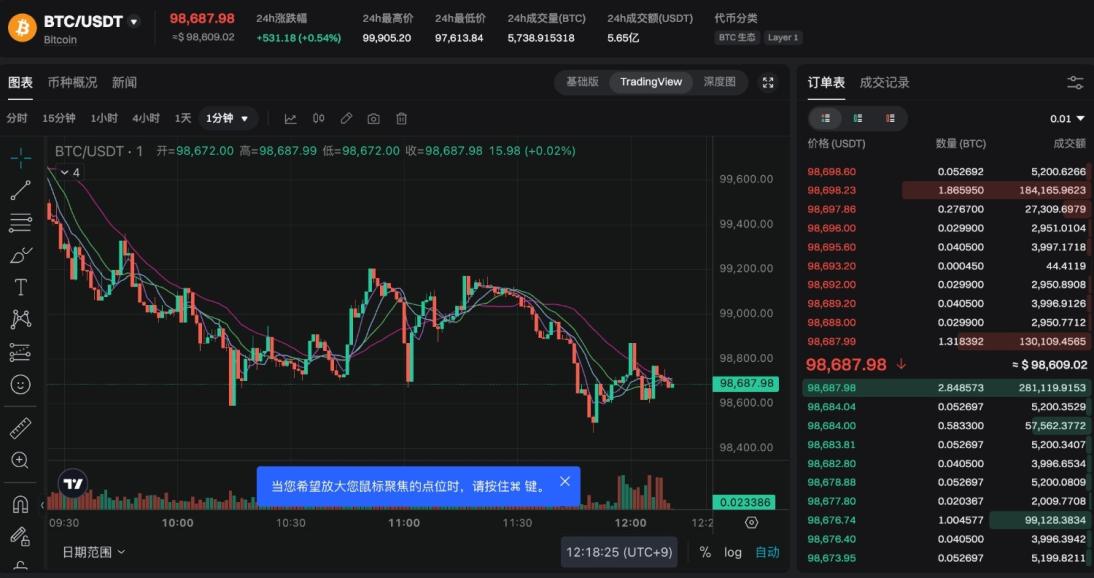This screenshot has width=1094, height=578.
Task: Toggle percentage scale with % button
Action: click(704, 552)
